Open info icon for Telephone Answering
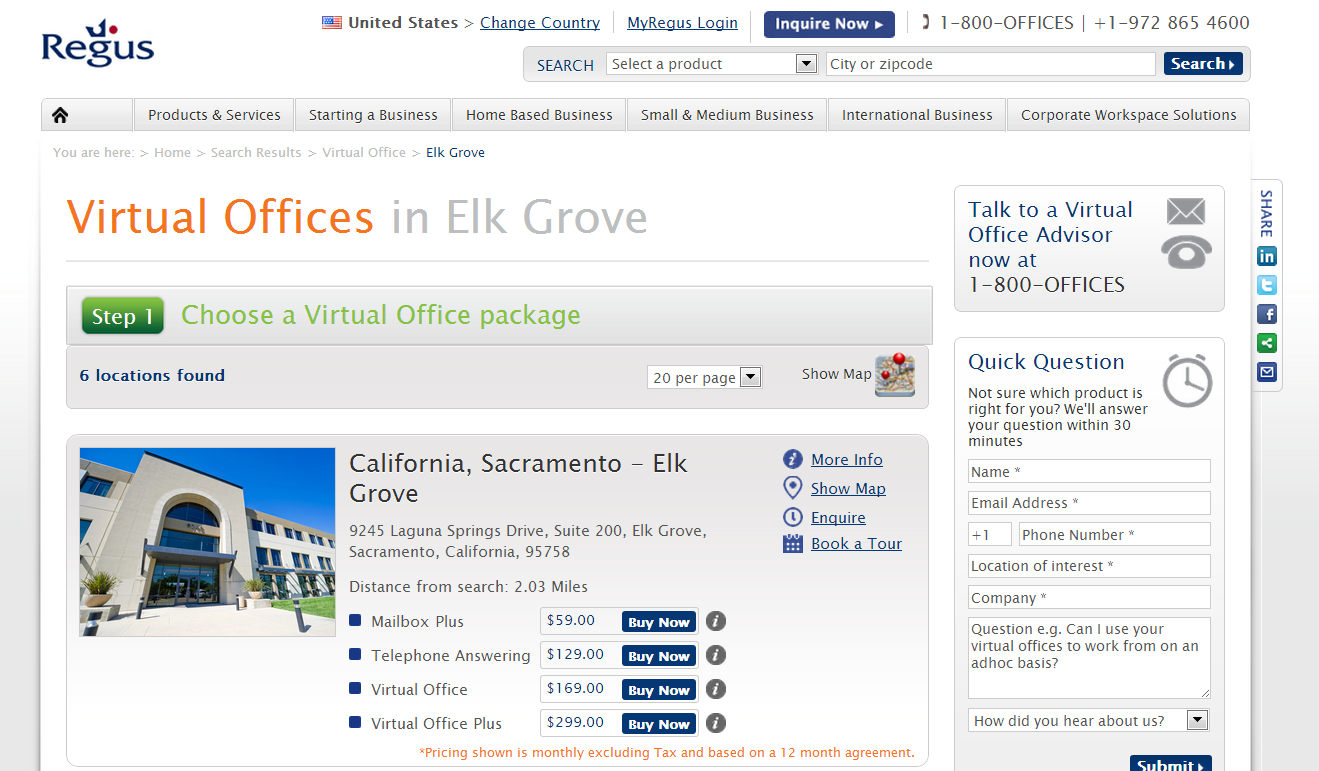 716,655
